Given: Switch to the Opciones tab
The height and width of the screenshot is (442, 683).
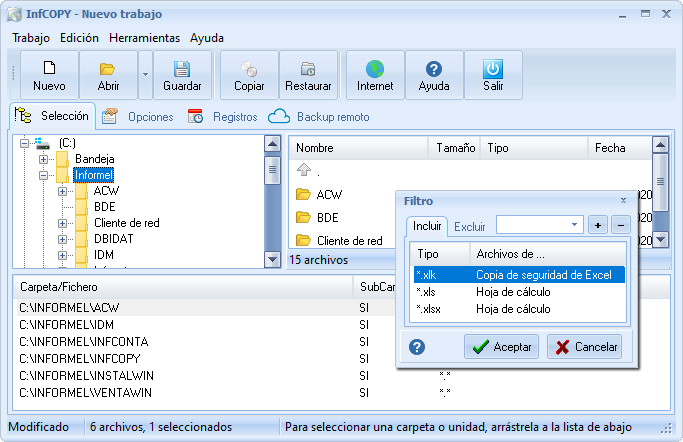Looking at the screenshot, I should (x=138, y=117).
